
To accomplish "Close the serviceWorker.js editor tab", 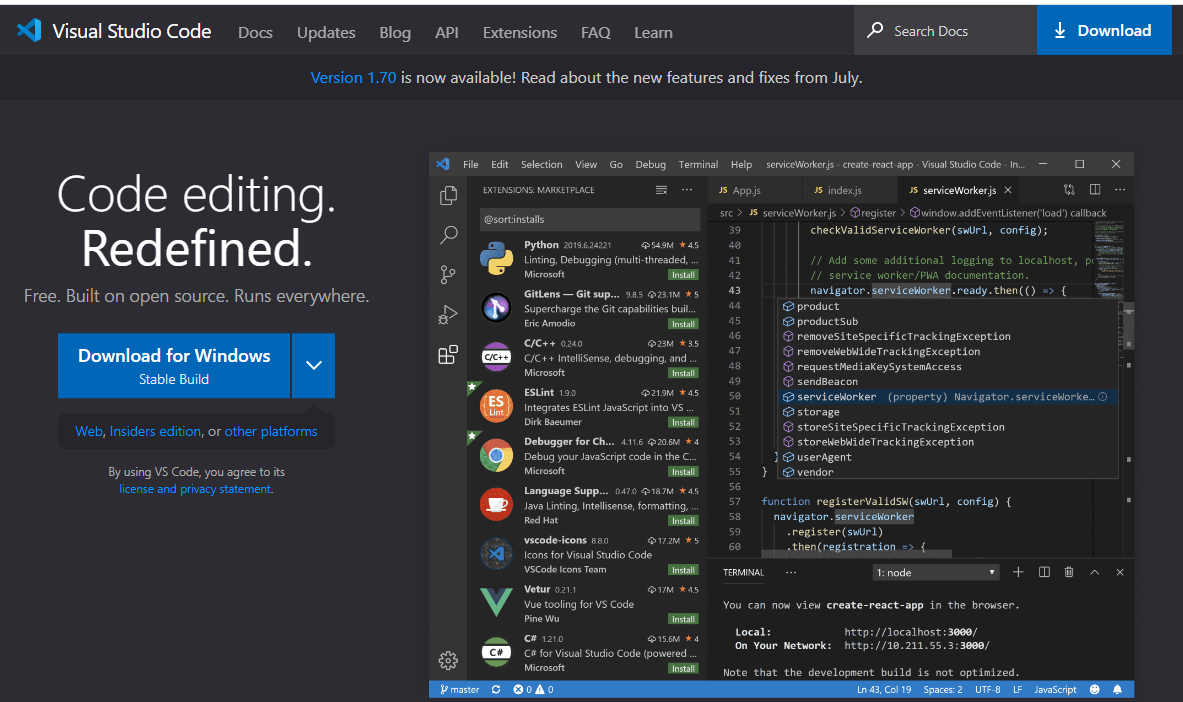I will (x=1008, y=190).
